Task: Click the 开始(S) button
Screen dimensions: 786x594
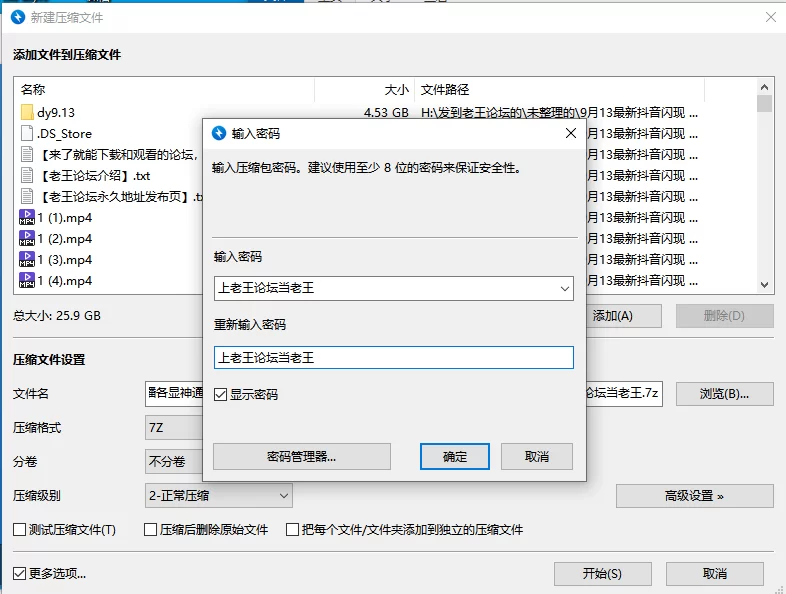Action: click(x=603, y=573)
